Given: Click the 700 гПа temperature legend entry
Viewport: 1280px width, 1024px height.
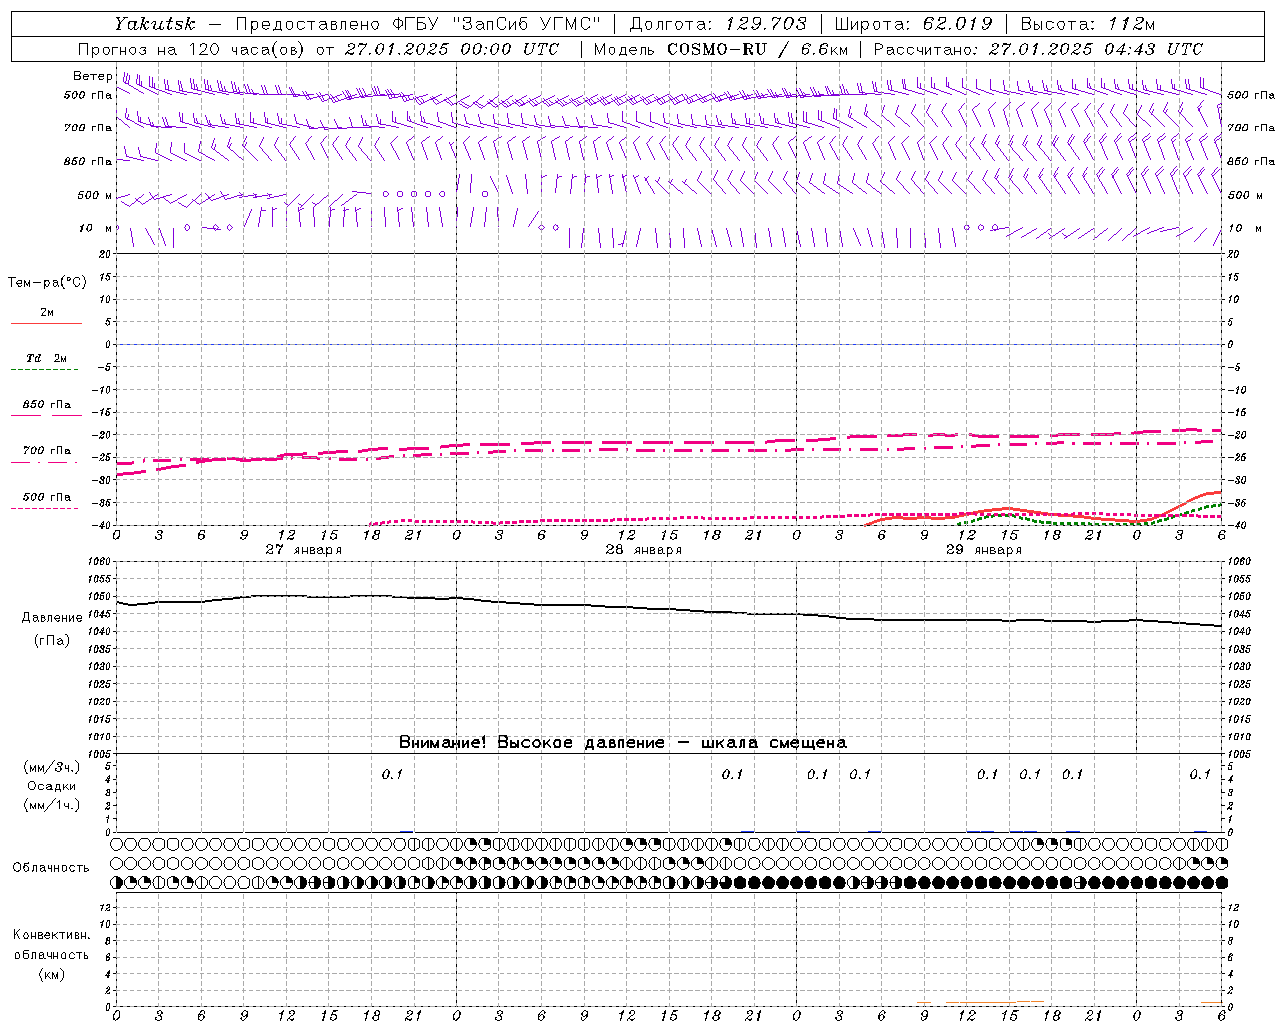Looking at the screenshot, I should pyautogui.click(x=47, y=450).
